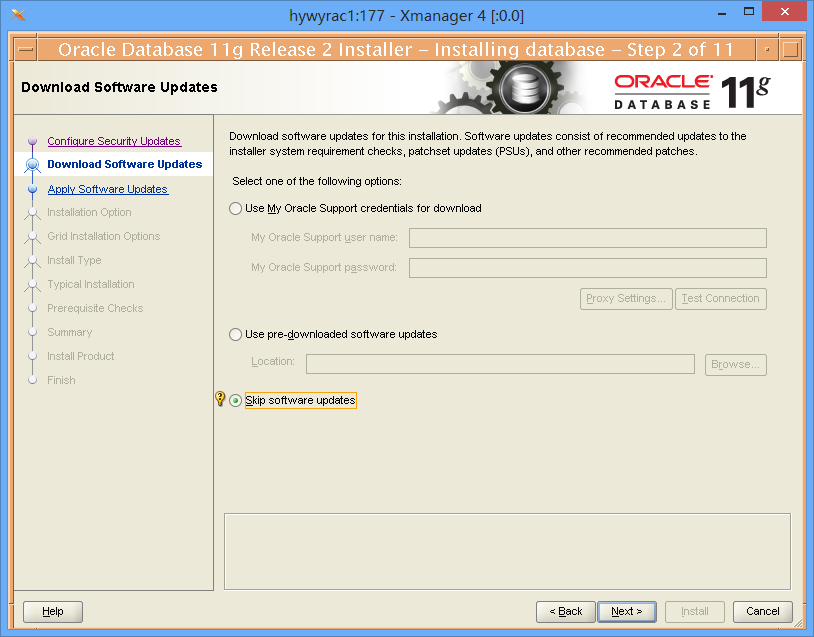Click the Apply Software Updates step bullet
Viewport: 814px width, 637px height.
33,189
